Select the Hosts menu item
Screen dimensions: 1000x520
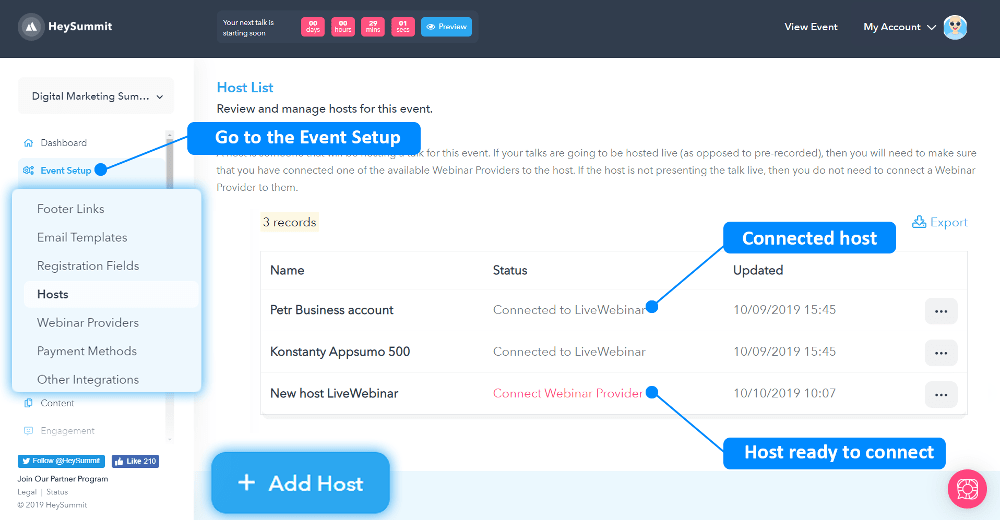111,294
